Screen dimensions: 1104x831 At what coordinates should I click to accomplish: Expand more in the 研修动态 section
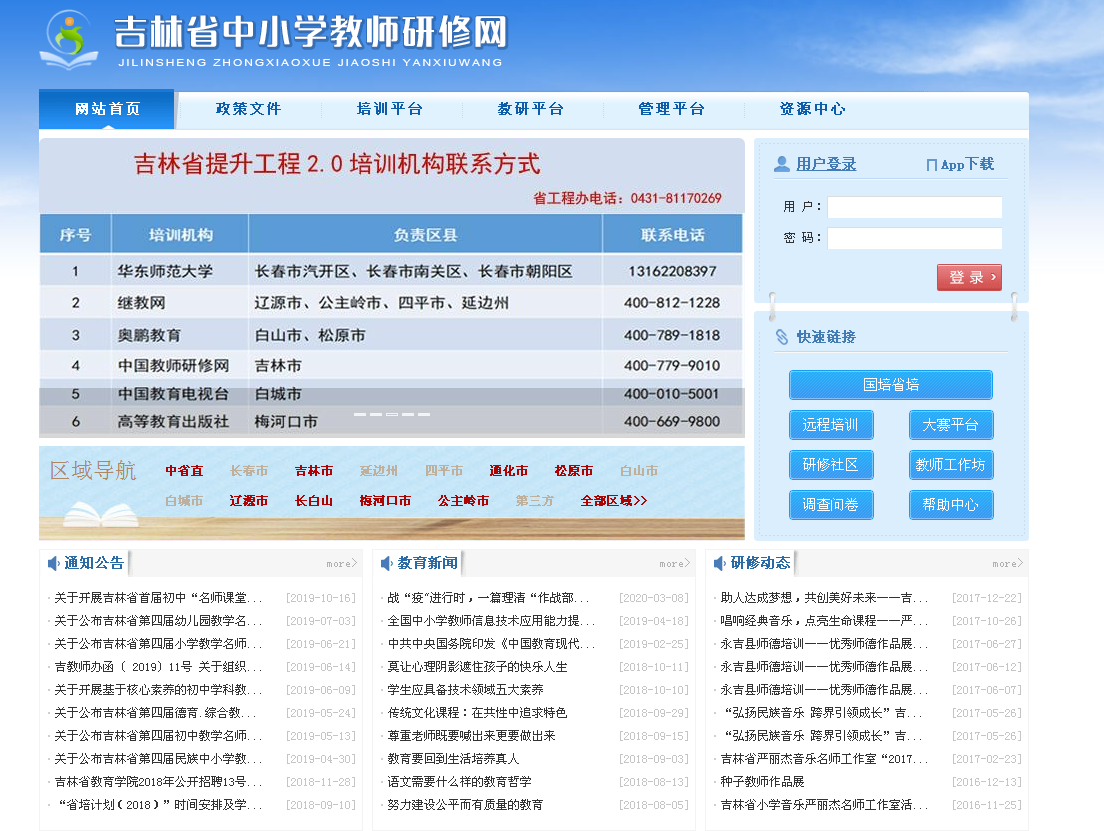click(x=1007, y=564)
